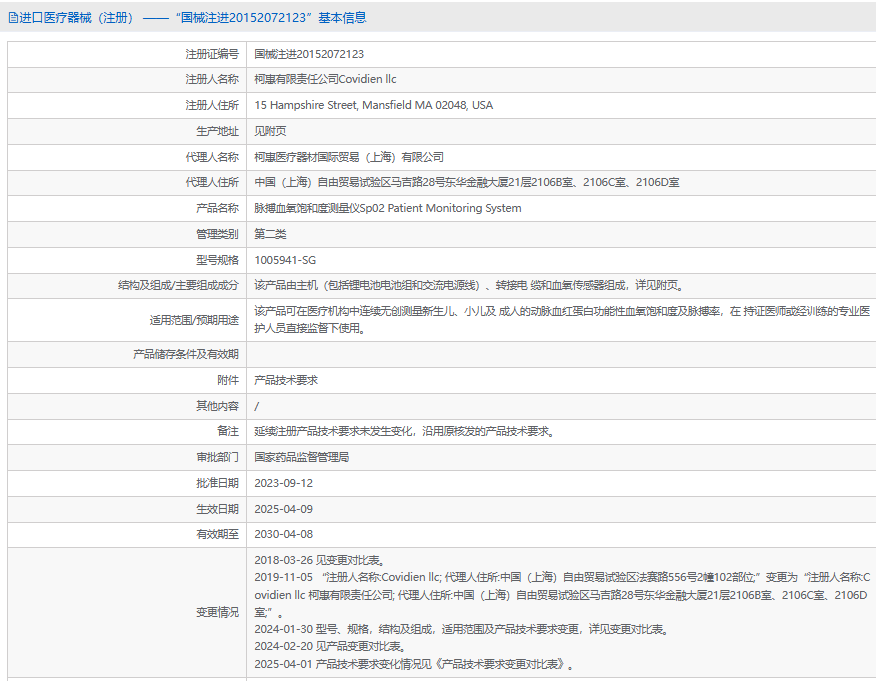876x681 pixels.
Task: Select change entry dated '2024-01-30'
Action: (462, 630)
